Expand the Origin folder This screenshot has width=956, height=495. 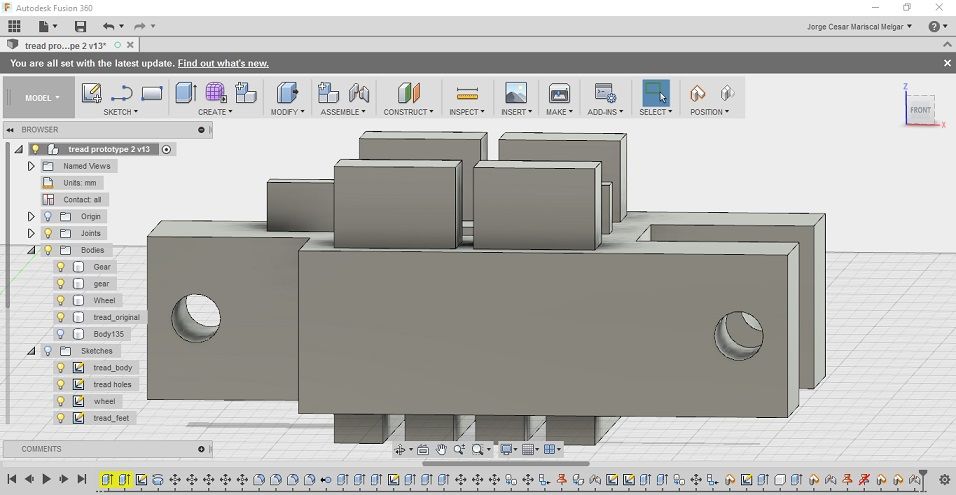pos(31,216)
